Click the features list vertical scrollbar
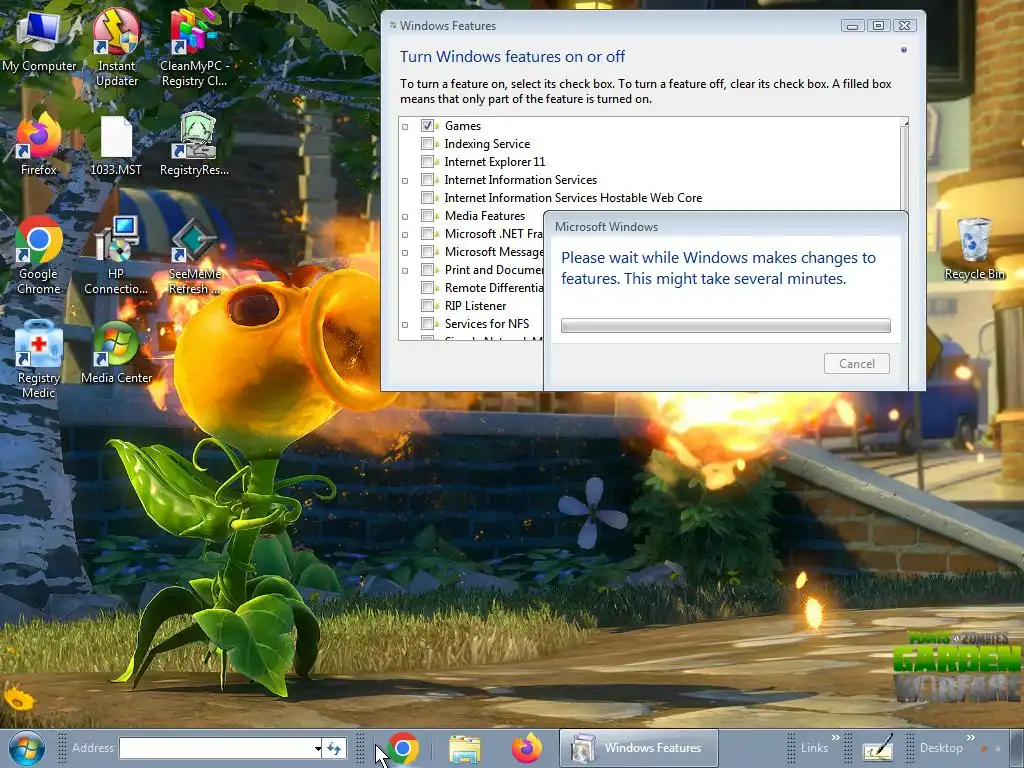This screenshot has width=1024, height=768. pyautogui.click(x=904, y=163)
